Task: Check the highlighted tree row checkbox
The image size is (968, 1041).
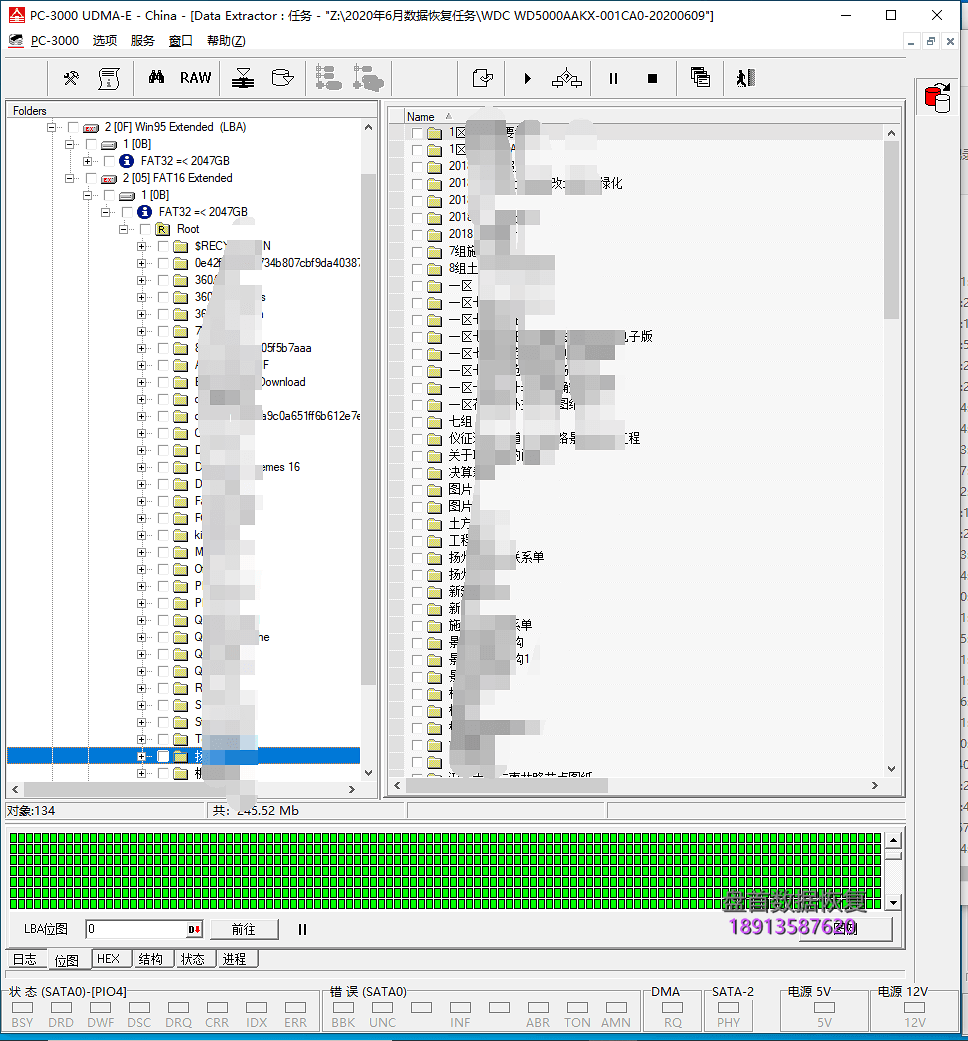Action: pos(163,756)
